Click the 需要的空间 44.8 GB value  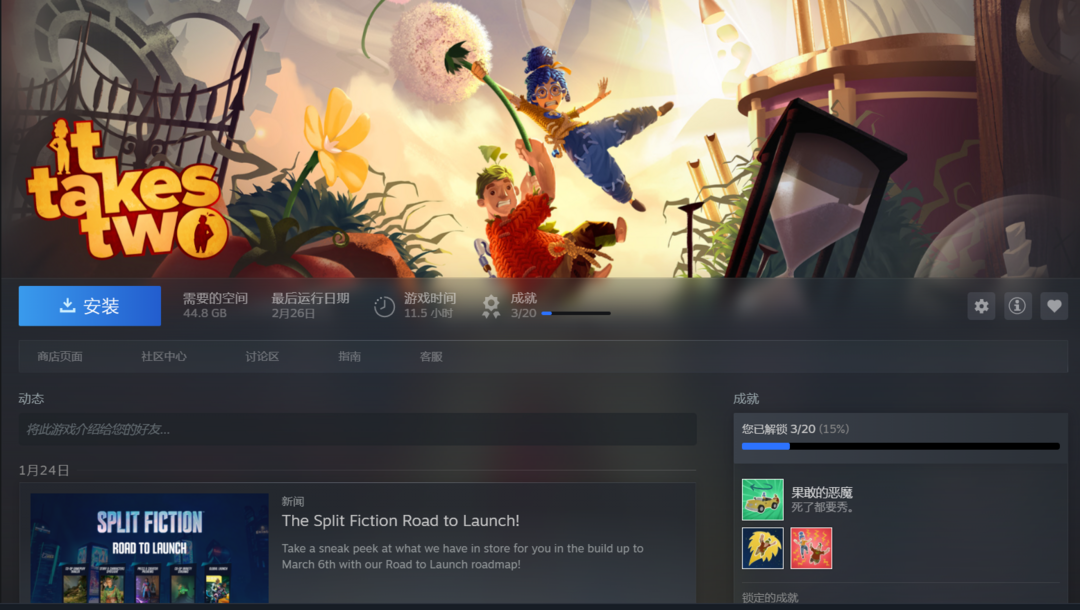(205, 313)
